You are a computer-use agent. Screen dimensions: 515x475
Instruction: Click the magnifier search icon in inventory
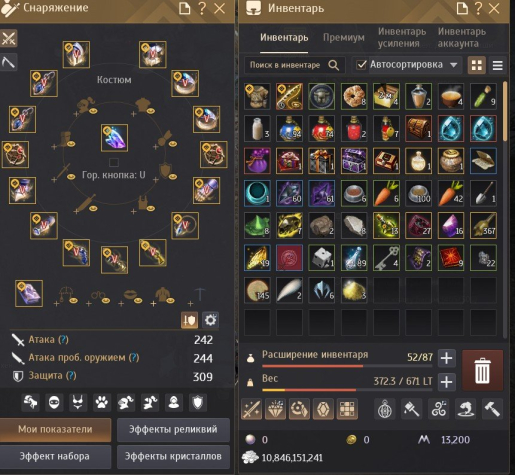click(x=334, y=65)
